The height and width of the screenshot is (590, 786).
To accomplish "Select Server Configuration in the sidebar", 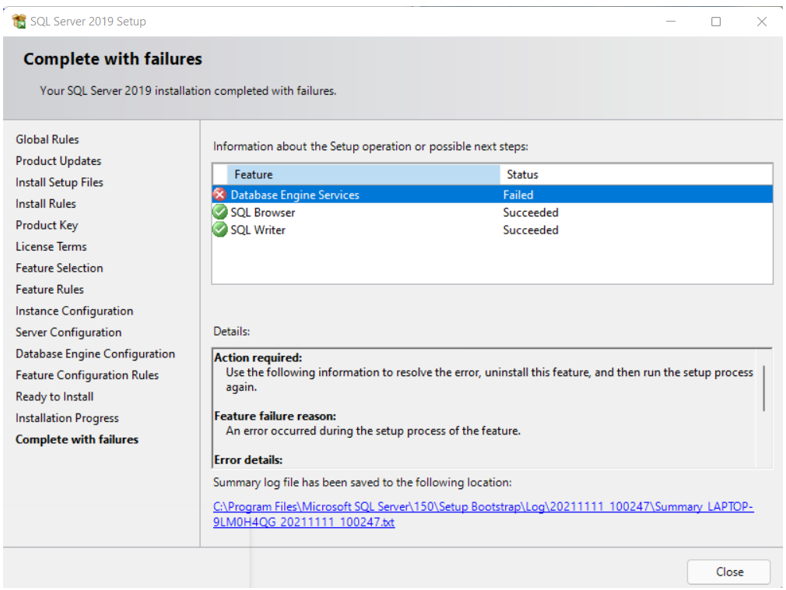I will pyautogui.click(x=68, y=332).
